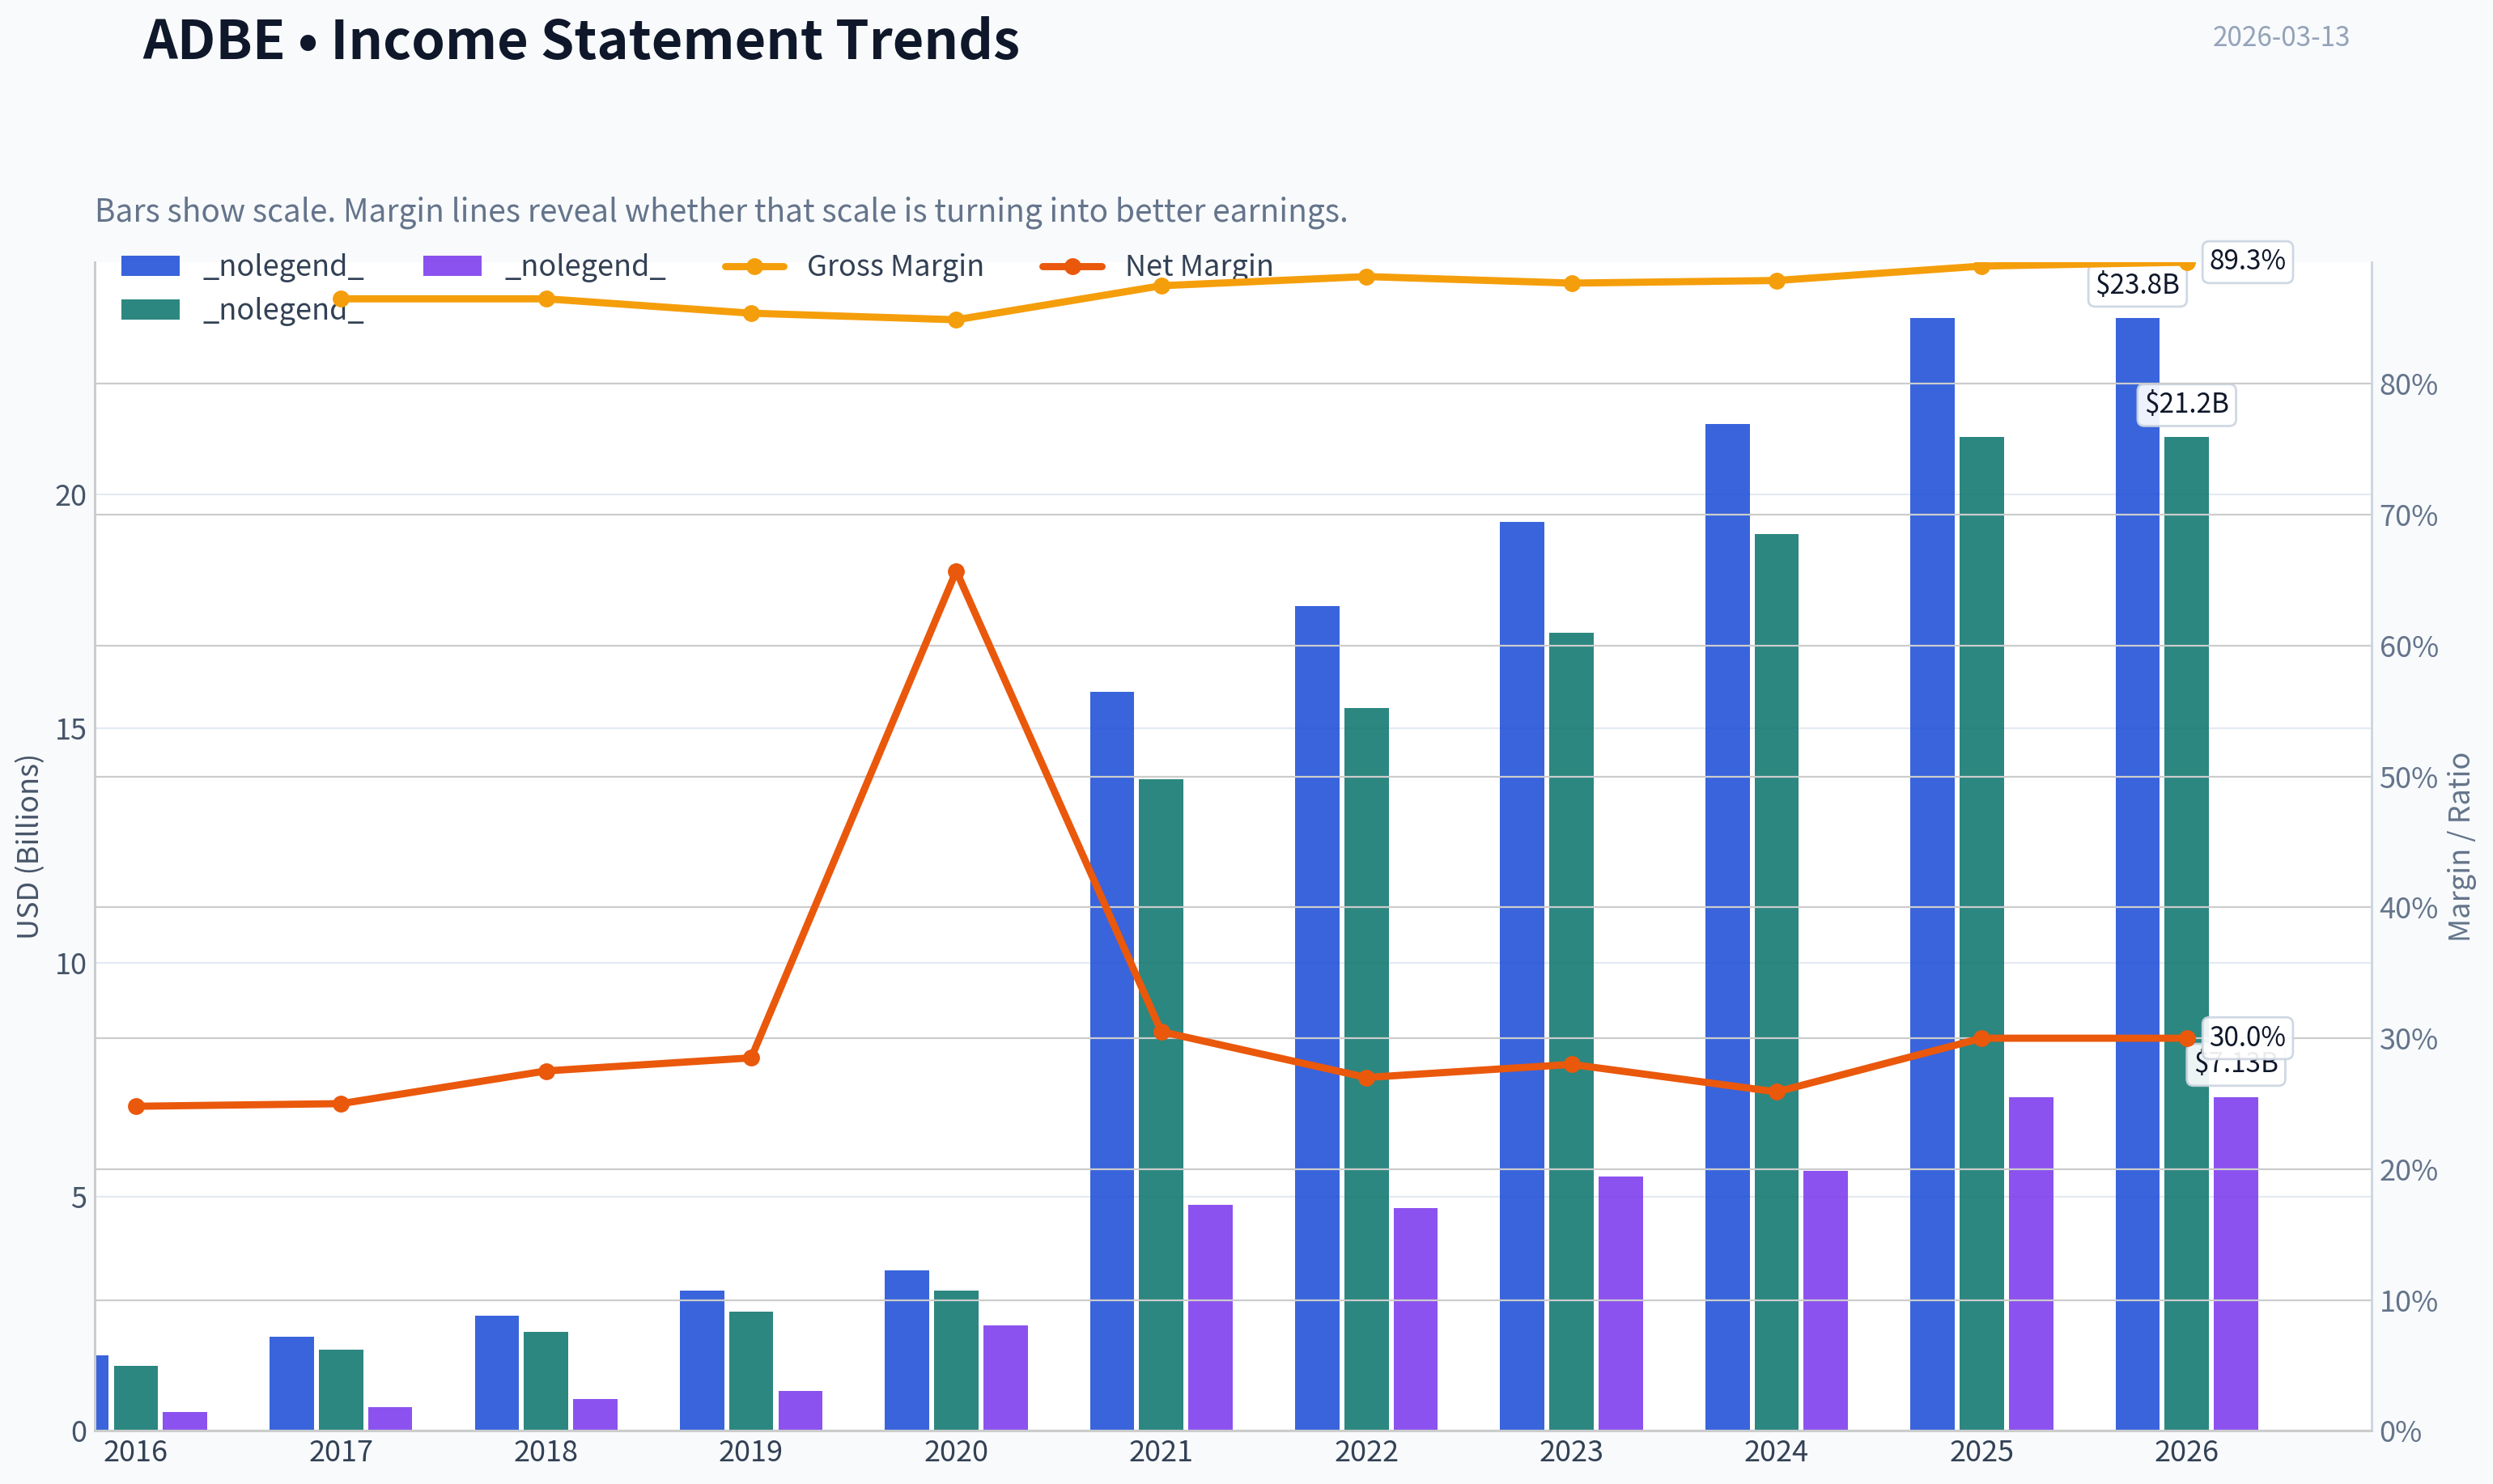Click the 2026 x-axis label

coord(2186,1452)
